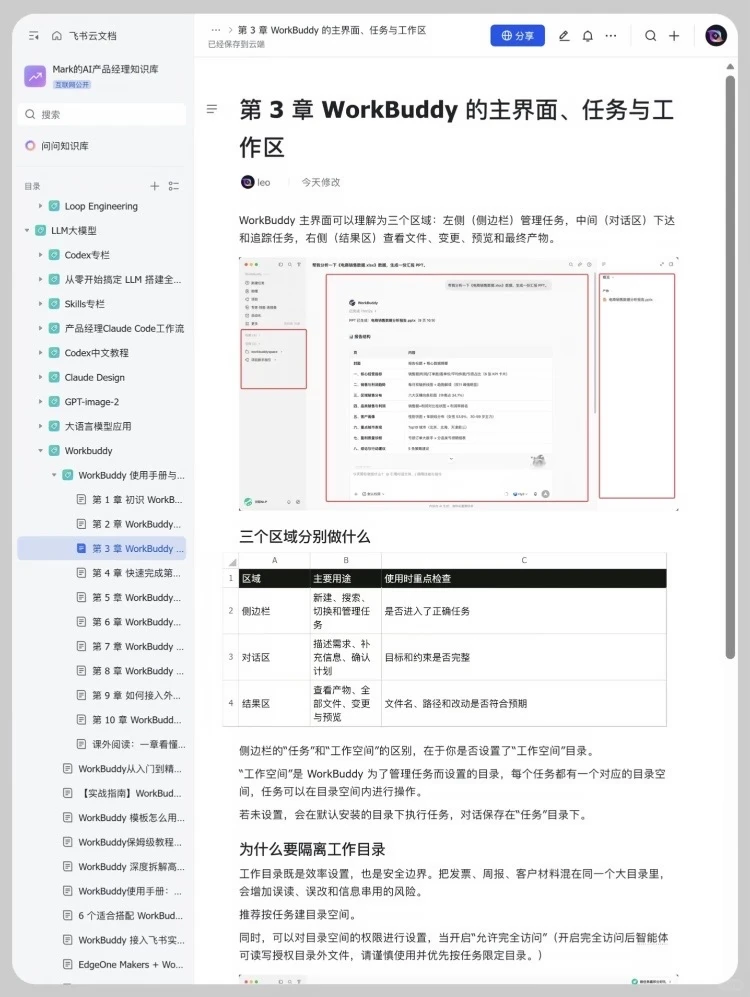Select column B header in table
Viewport: 750px width, 997px height.
[346, 560]
